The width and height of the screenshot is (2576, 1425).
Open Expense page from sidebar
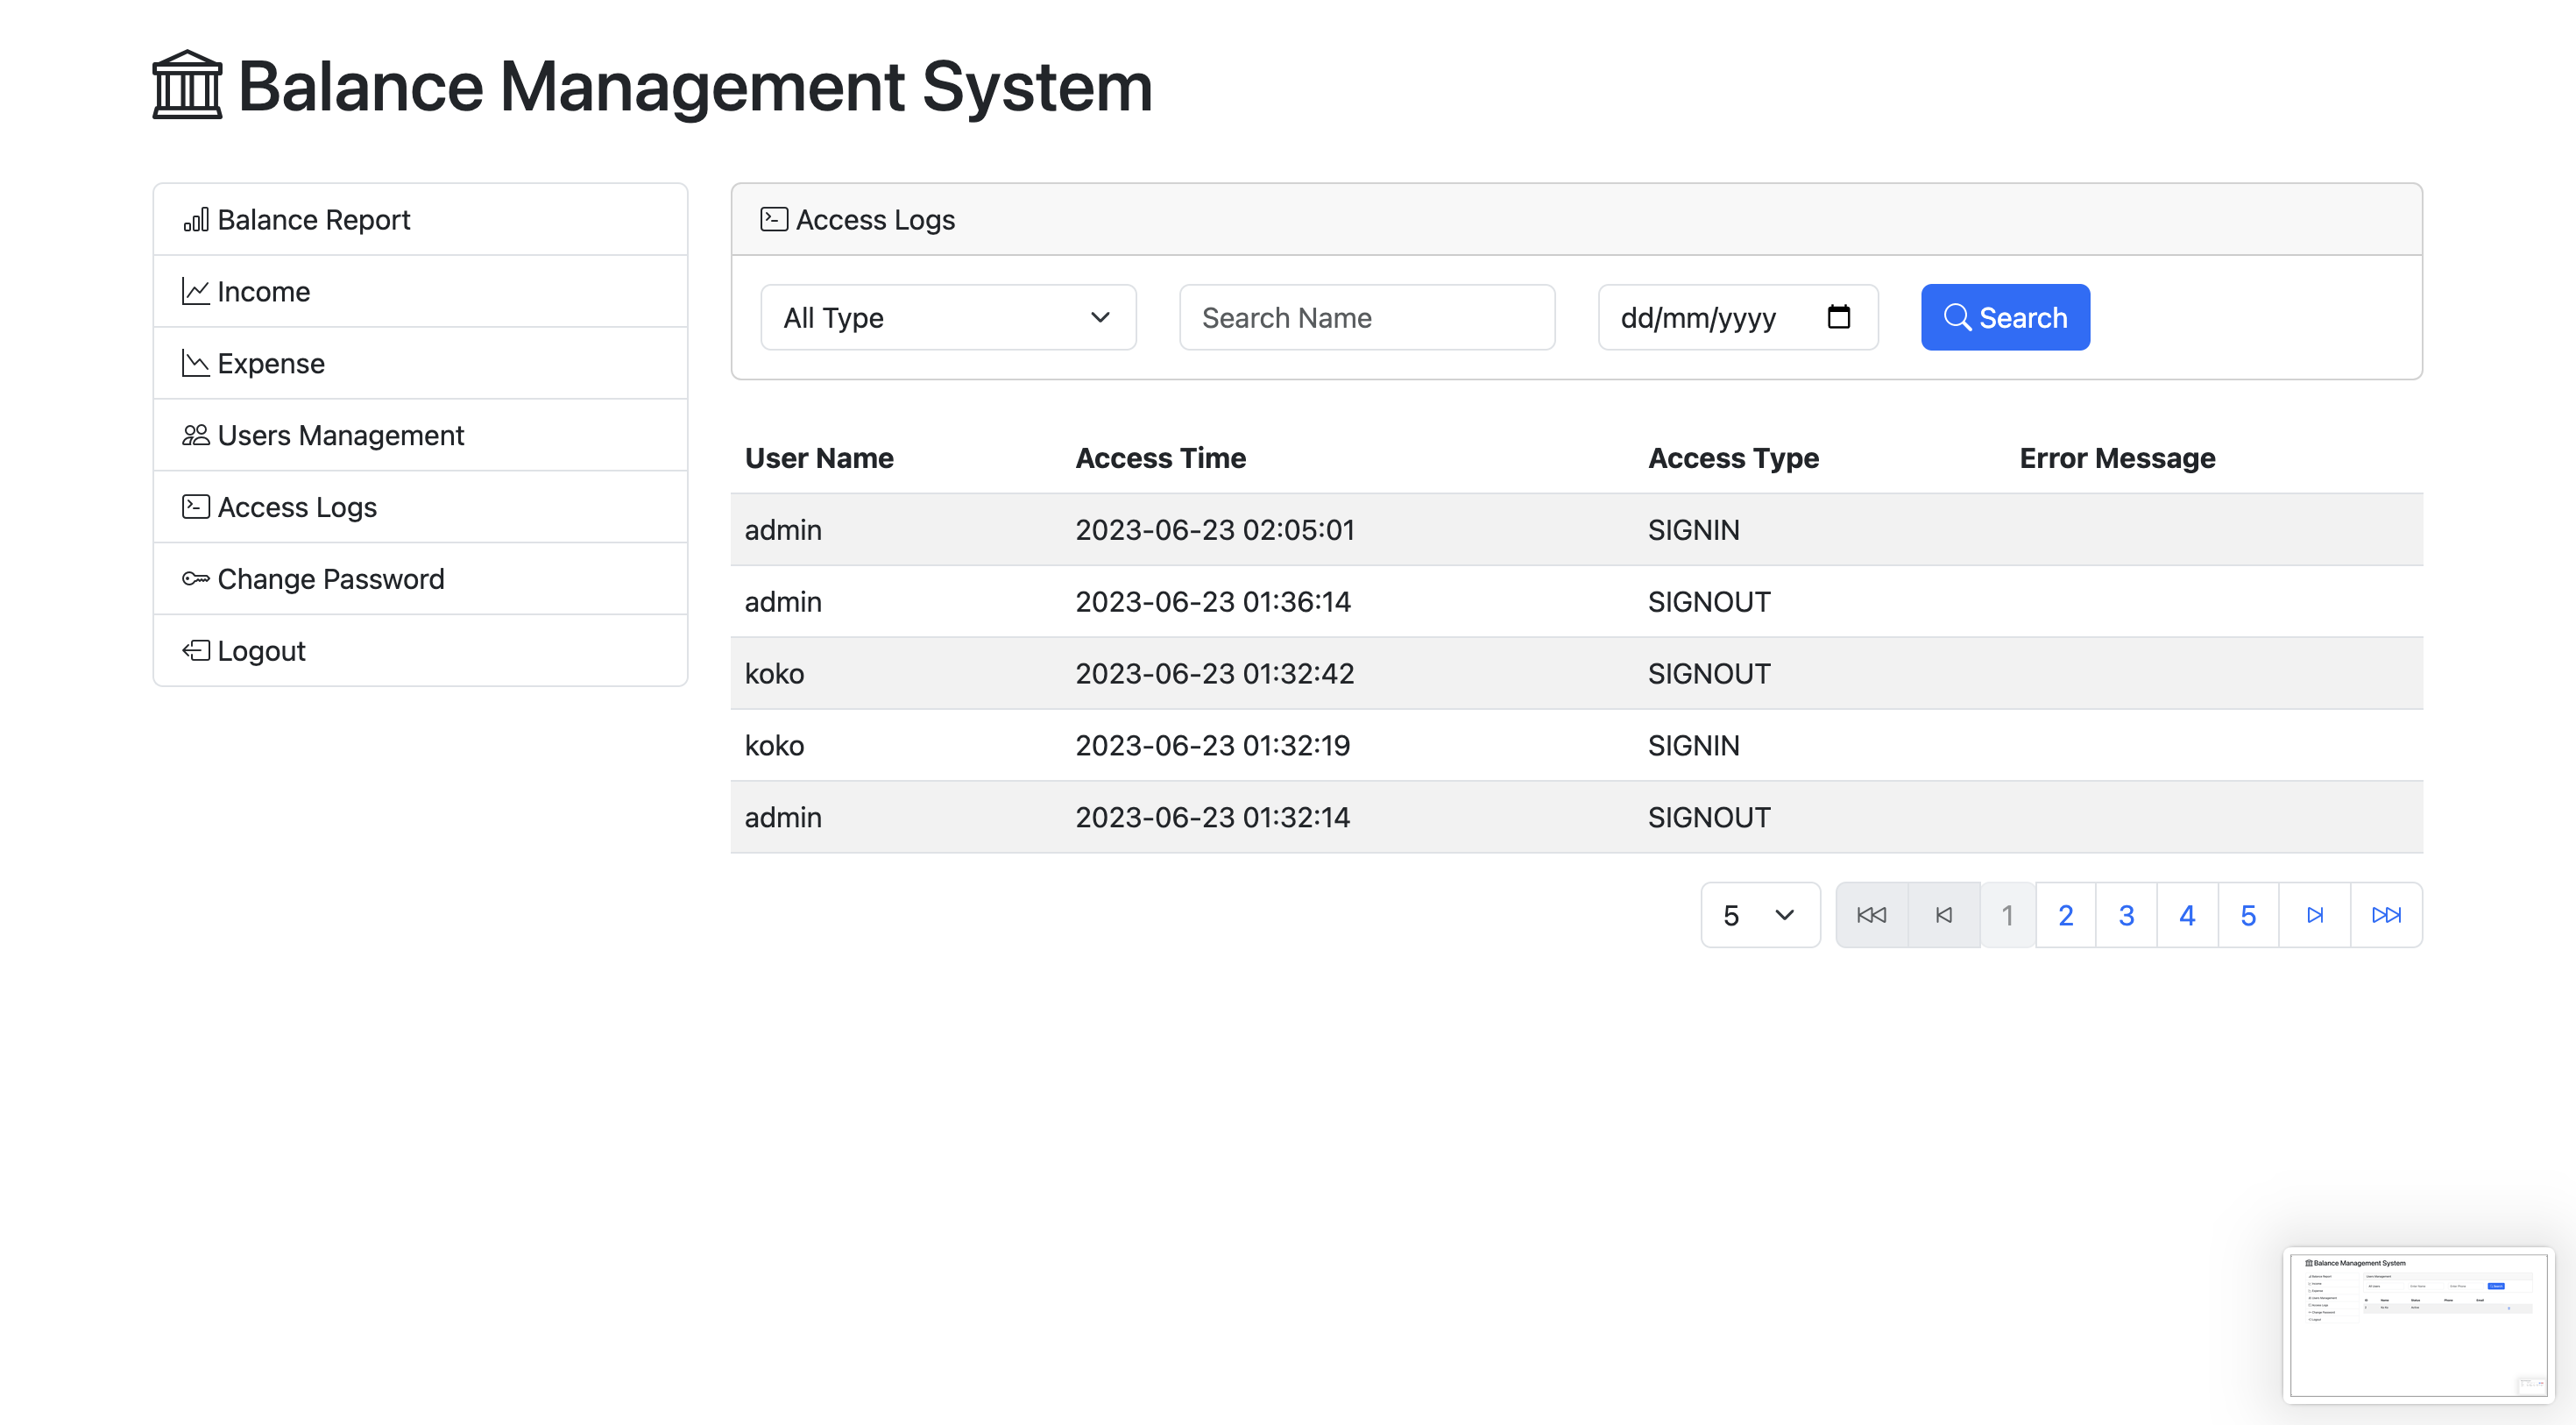420,363
